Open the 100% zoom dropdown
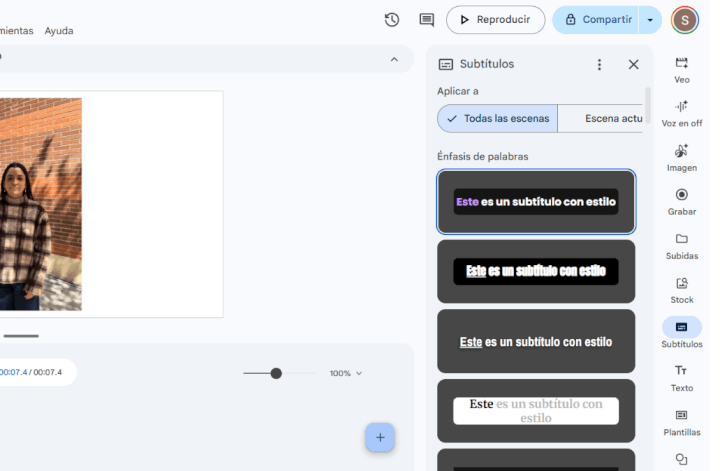 click(346, 373)
